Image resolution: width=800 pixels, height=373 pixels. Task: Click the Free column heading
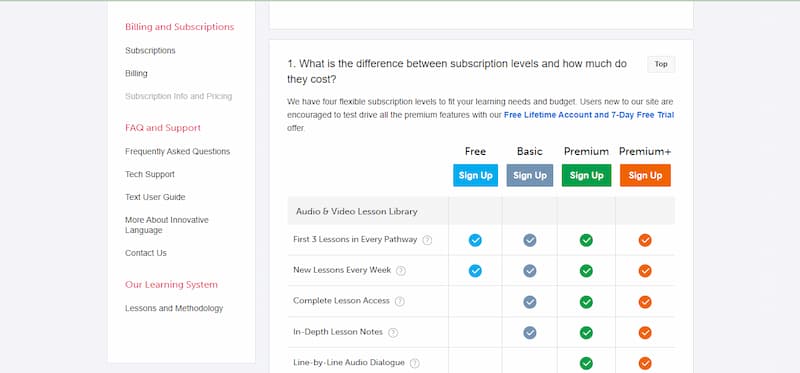(x=475, y=152)
